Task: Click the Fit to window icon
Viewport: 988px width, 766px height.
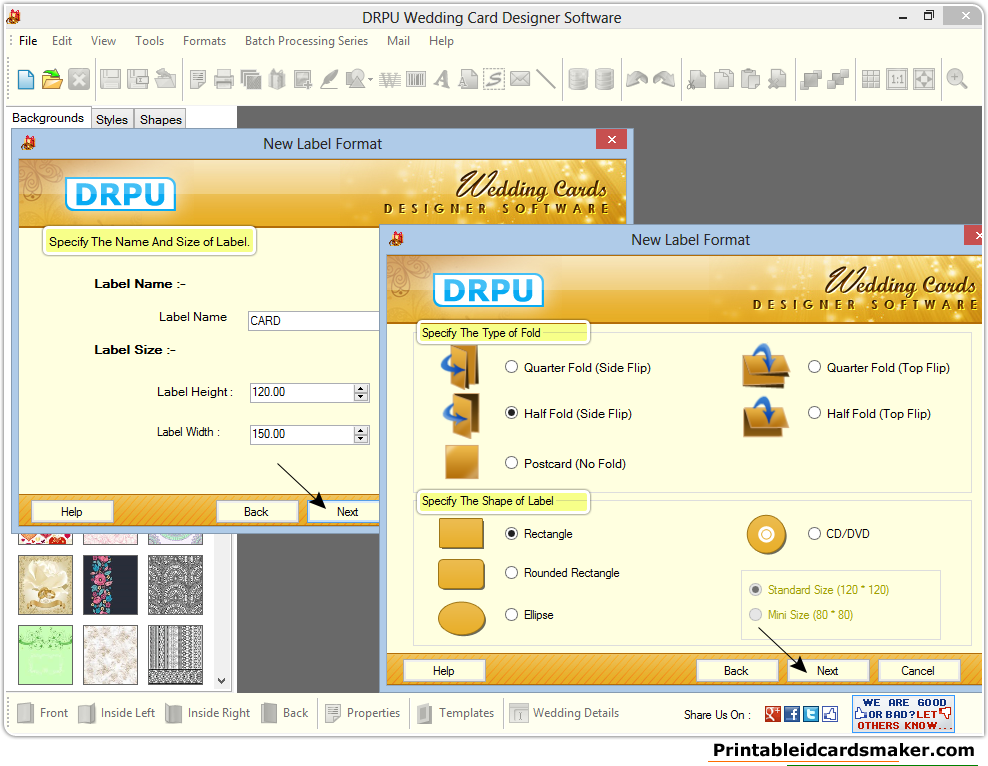Action: [x=924, y=79]
